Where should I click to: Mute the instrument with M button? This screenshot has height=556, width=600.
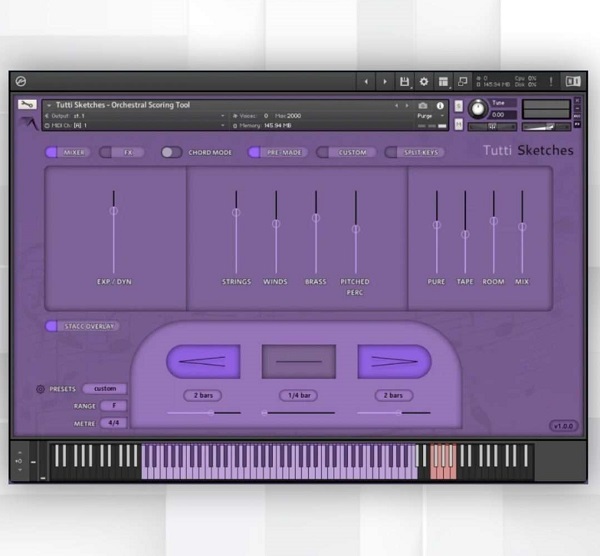(x=458, y=124)
